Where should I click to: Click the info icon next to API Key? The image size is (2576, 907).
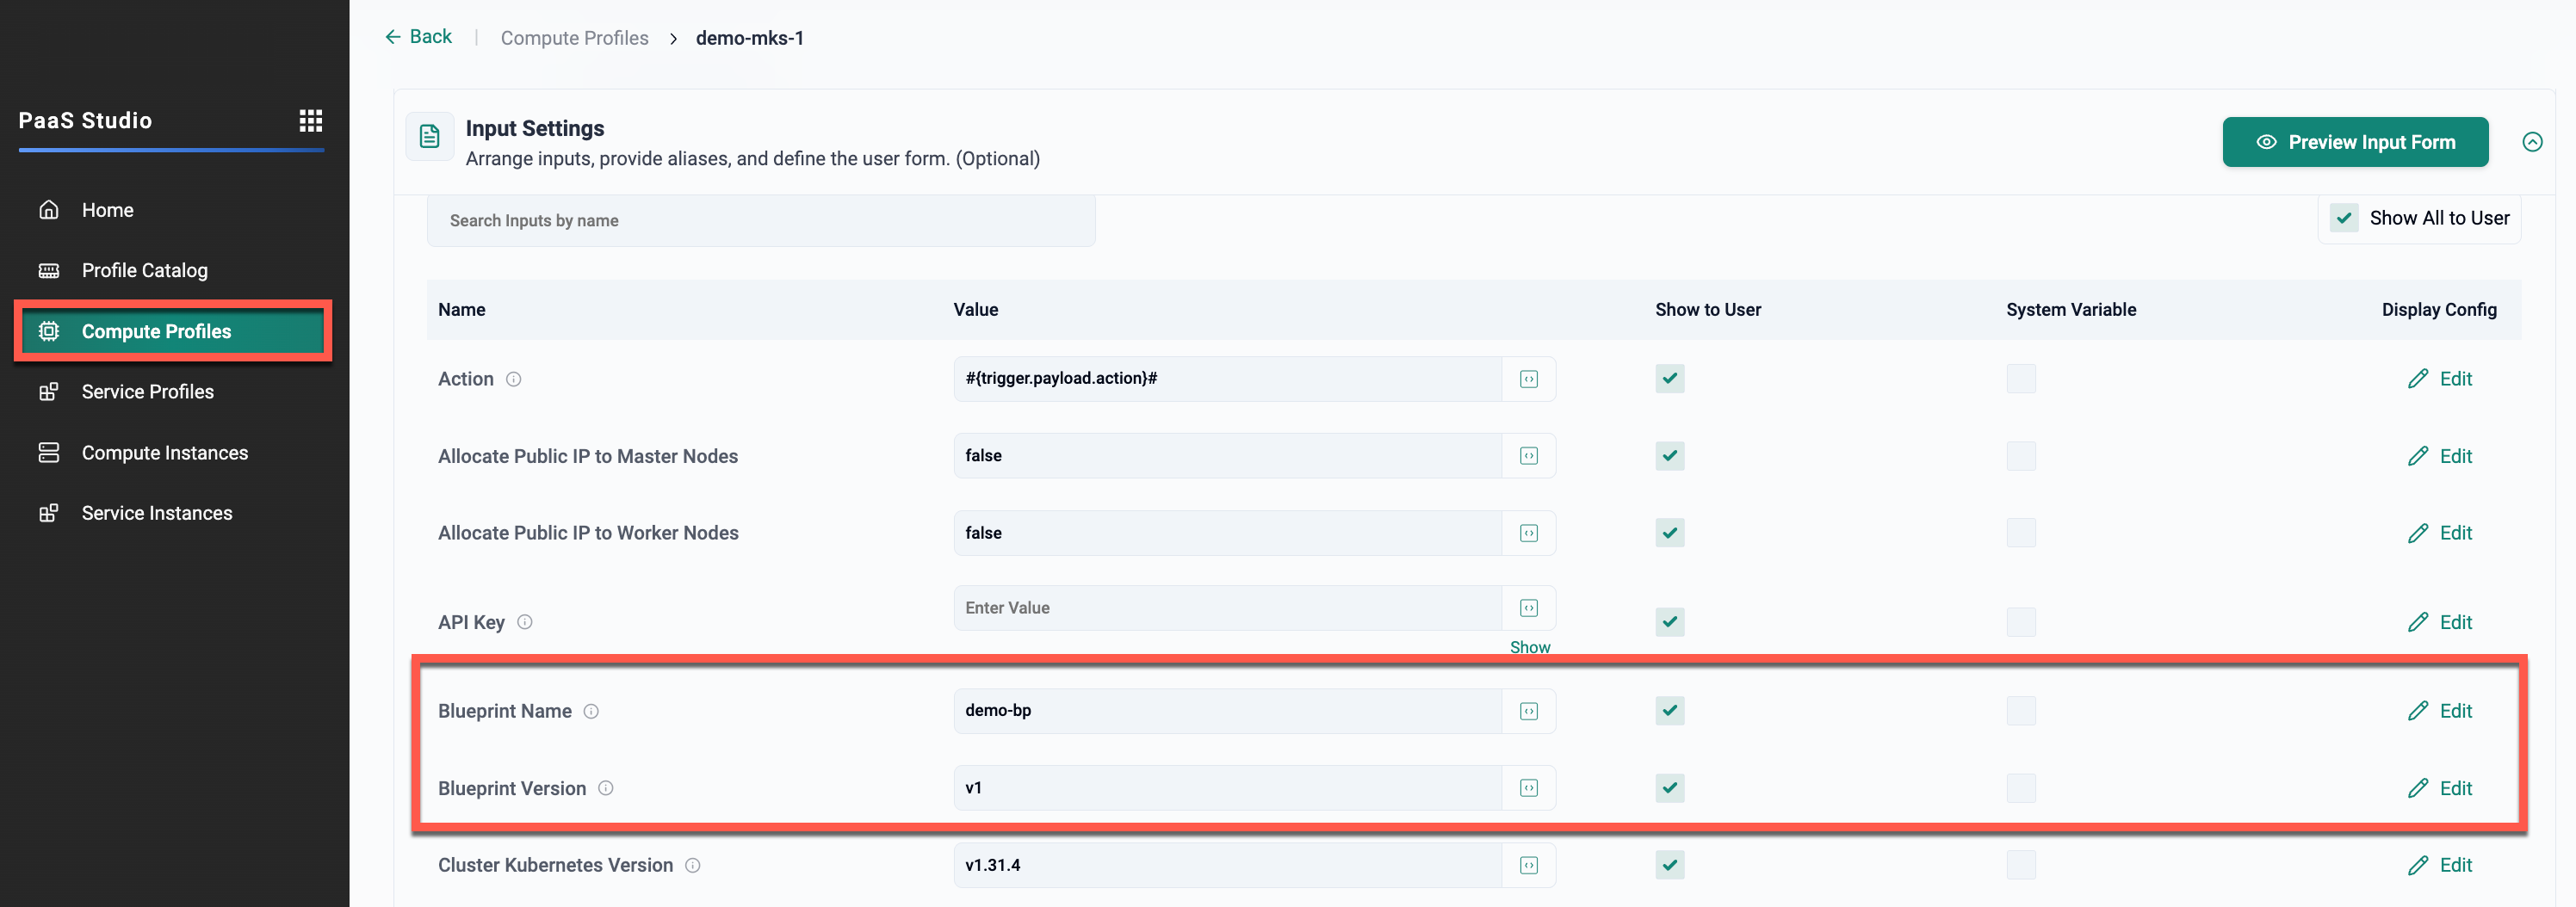(x=524, y=622)
